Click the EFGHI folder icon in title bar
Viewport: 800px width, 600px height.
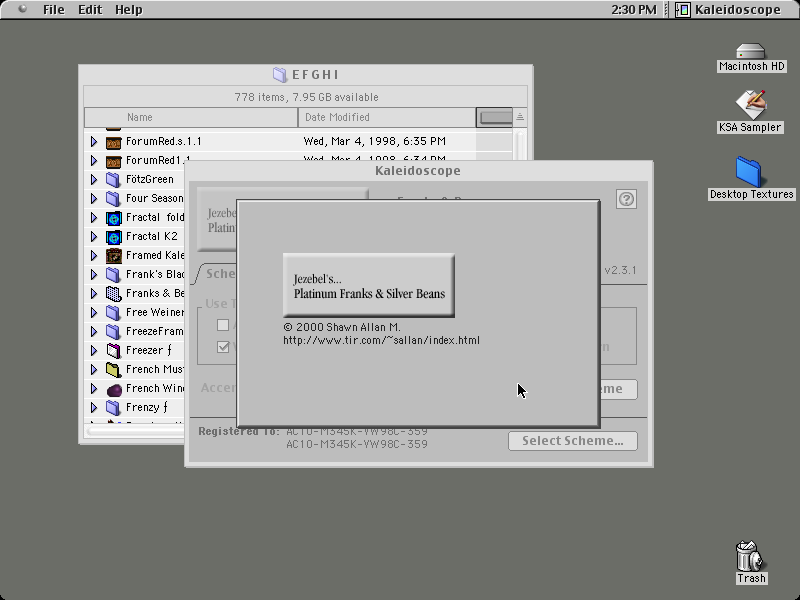pyautogui.click(x=280, y=75)
